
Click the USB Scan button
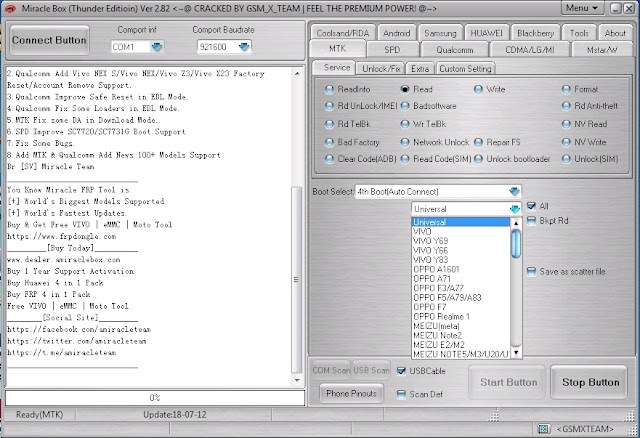click(371, 370)
